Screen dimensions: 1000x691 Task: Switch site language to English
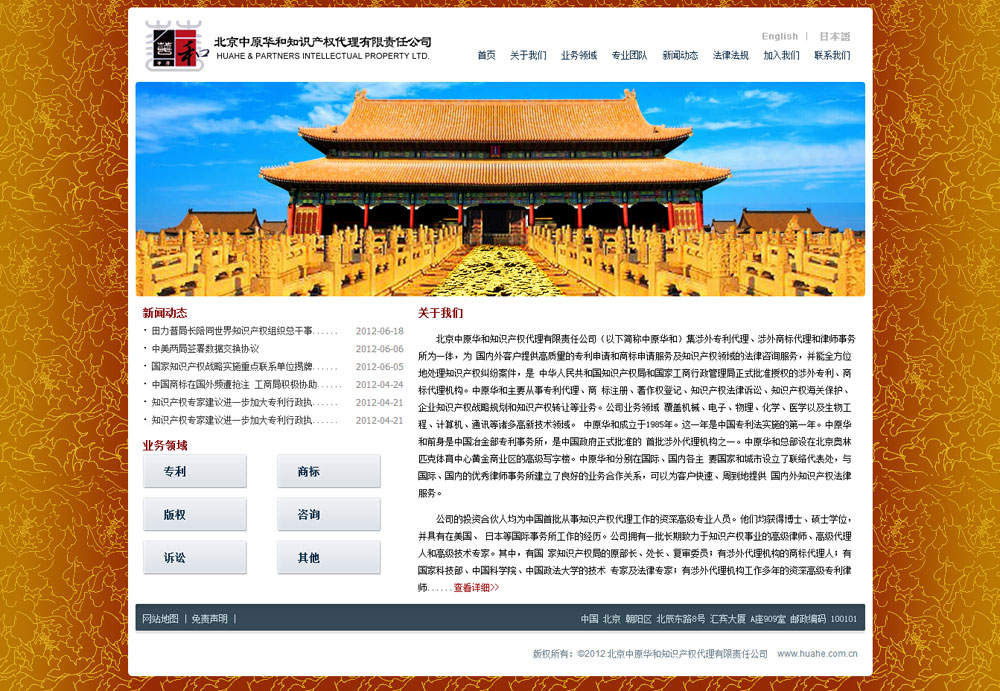click(x=779, y=36)
